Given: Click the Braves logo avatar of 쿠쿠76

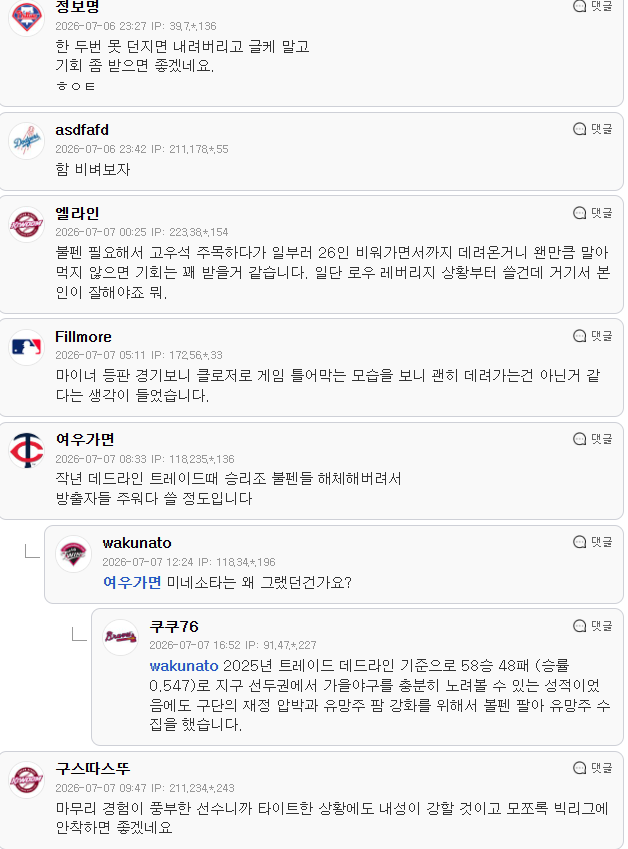Looking at the screenshot, I should [121, 637].
